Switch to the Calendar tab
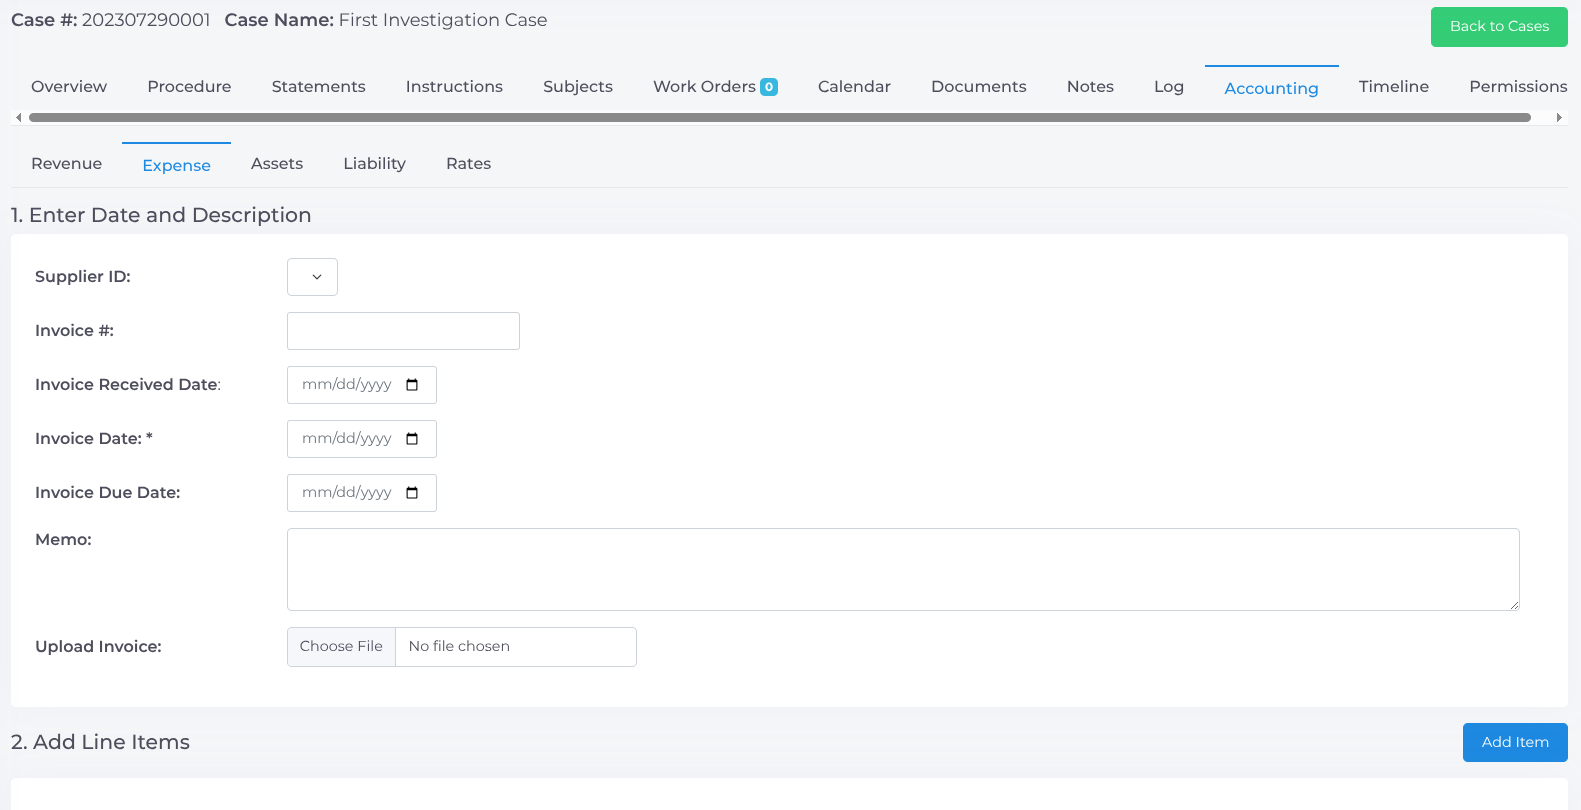The image size is (1581, 810). (x=854, y=87)
